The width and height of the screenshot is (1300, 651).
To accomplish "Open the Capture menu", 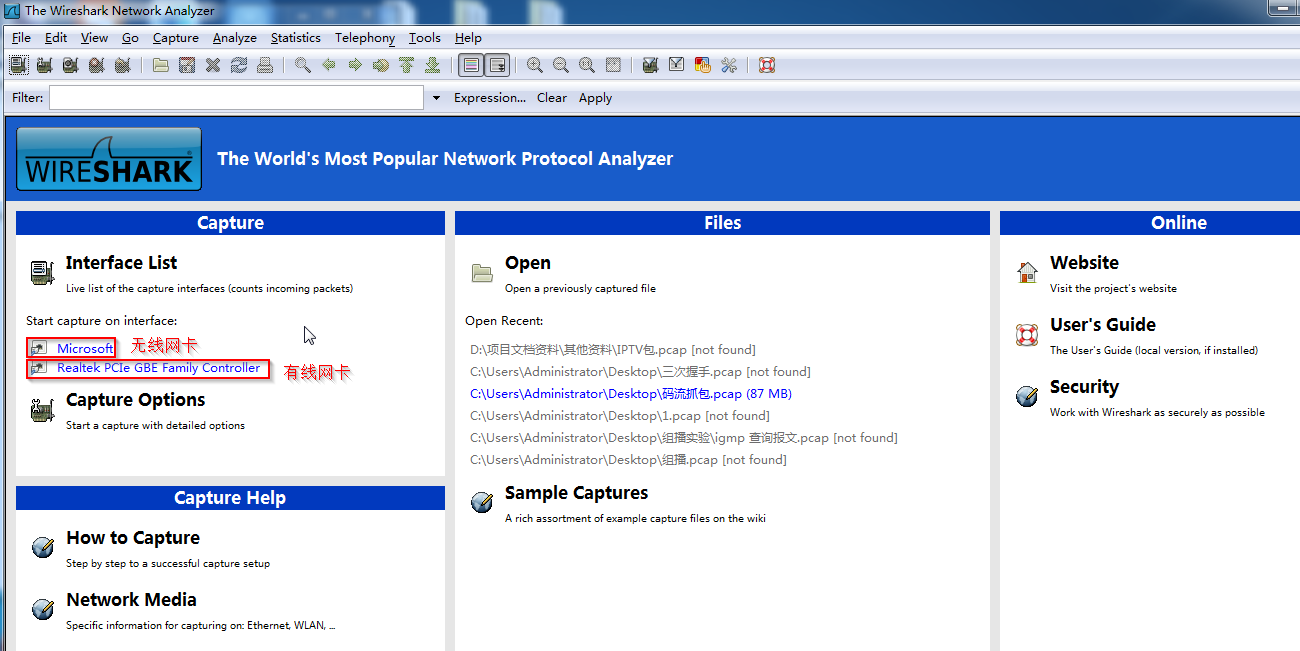I will tap(176, 38).
